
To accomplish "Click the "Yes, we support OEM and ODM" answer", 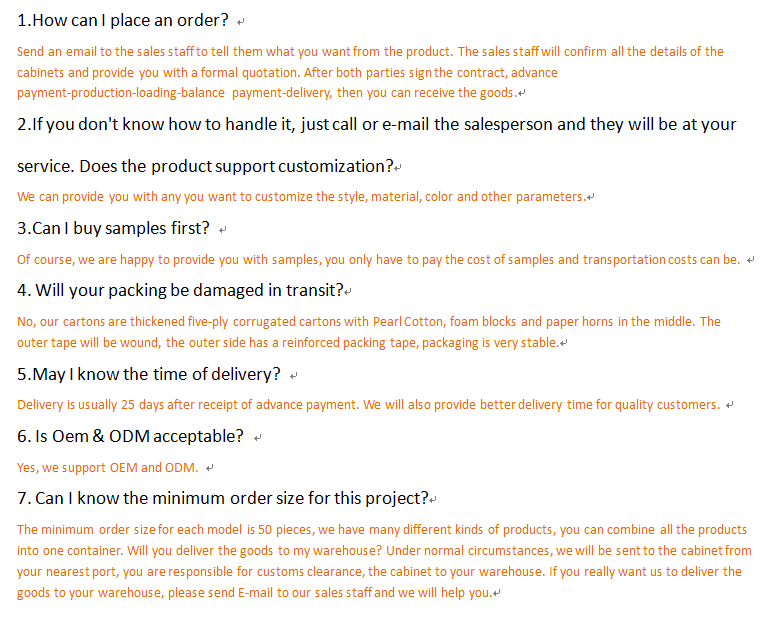I will 107,467.
